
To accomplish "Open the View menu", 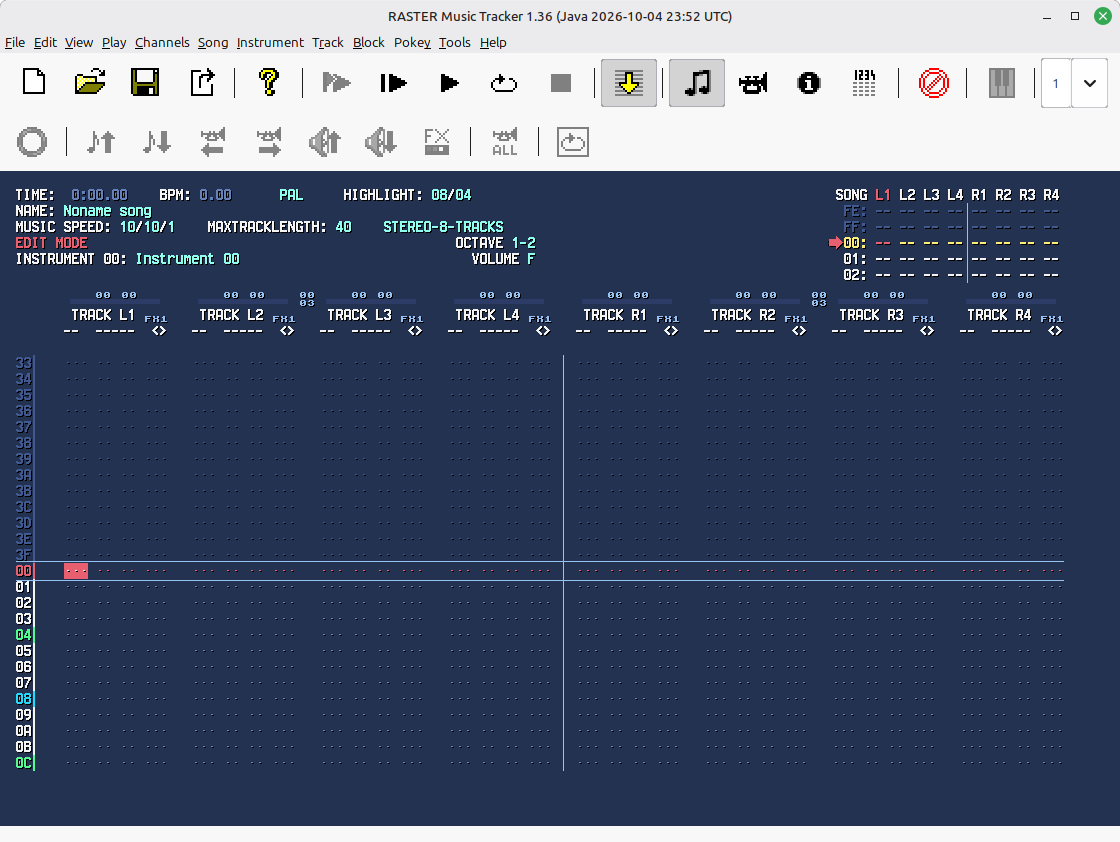I will tap(79, 42).
